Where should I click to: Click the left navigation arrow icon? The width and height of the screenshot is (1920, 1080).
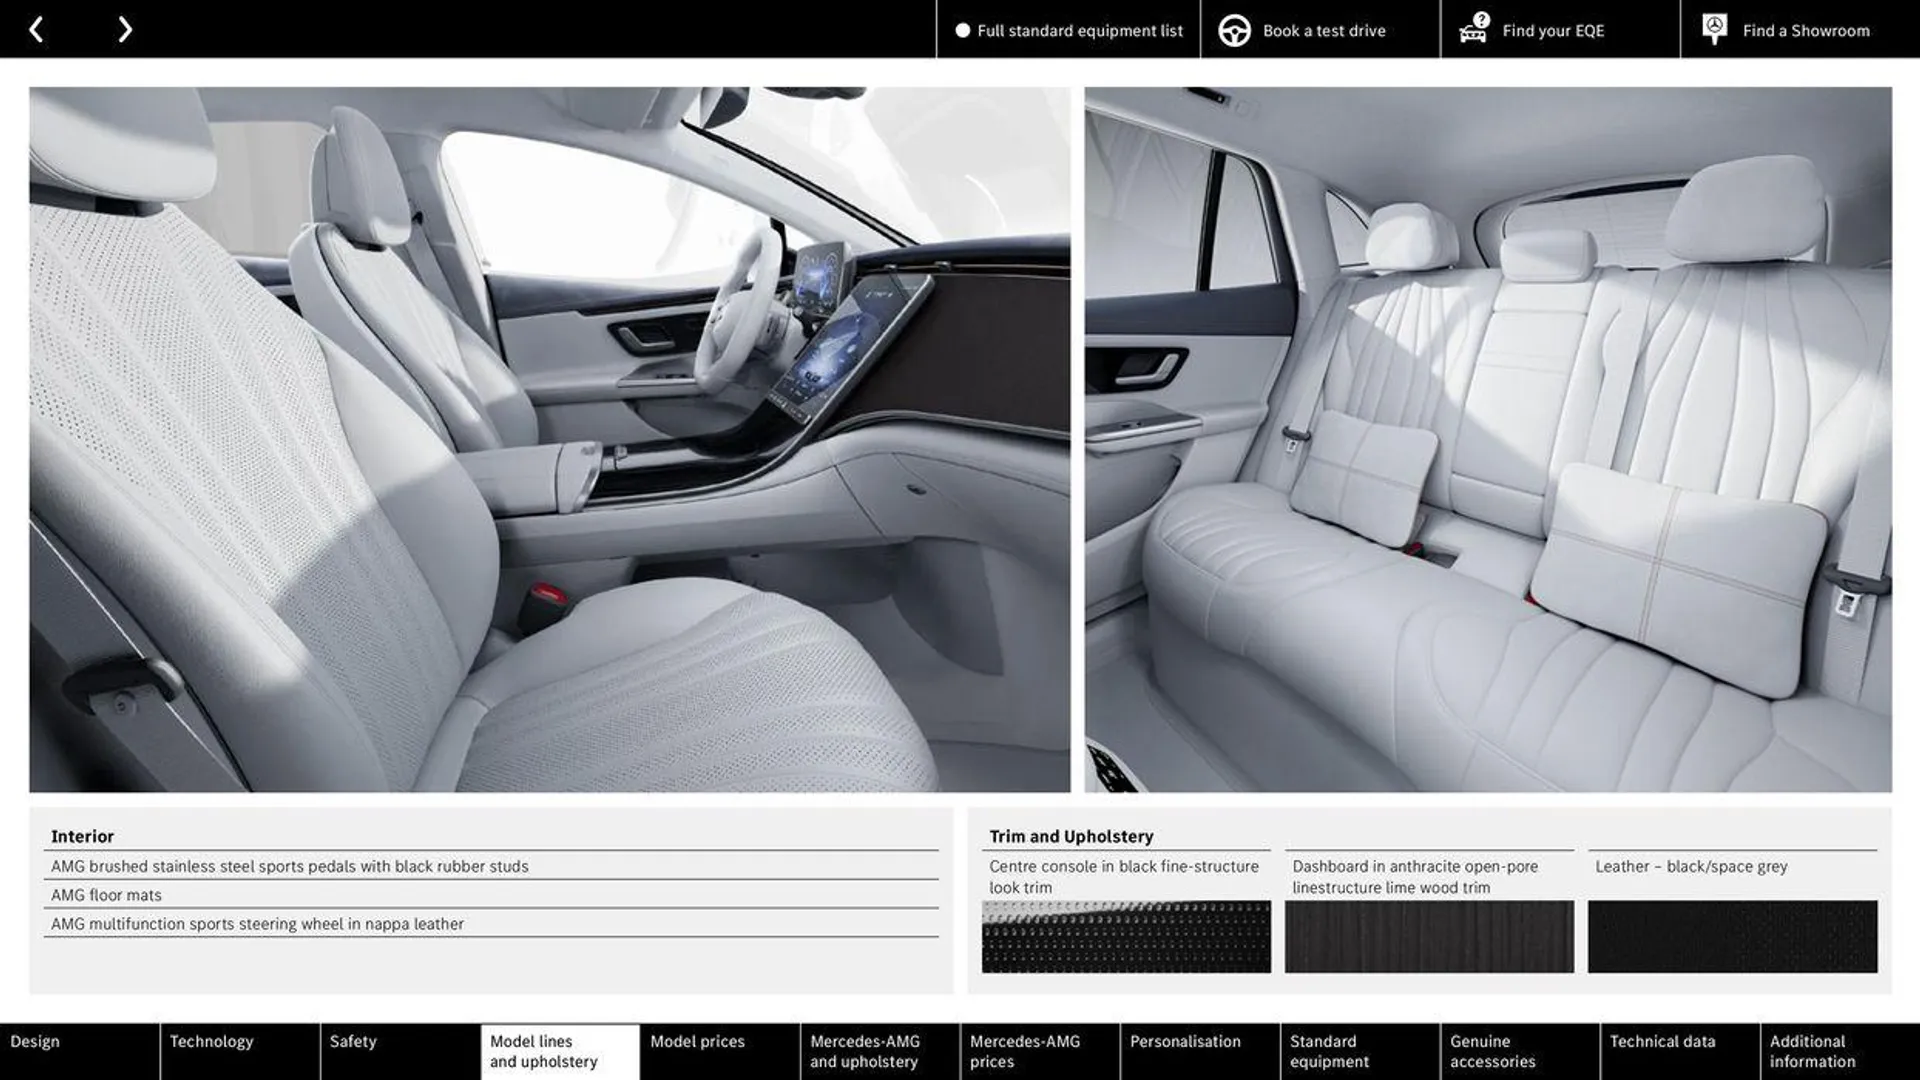coord(36,28)
